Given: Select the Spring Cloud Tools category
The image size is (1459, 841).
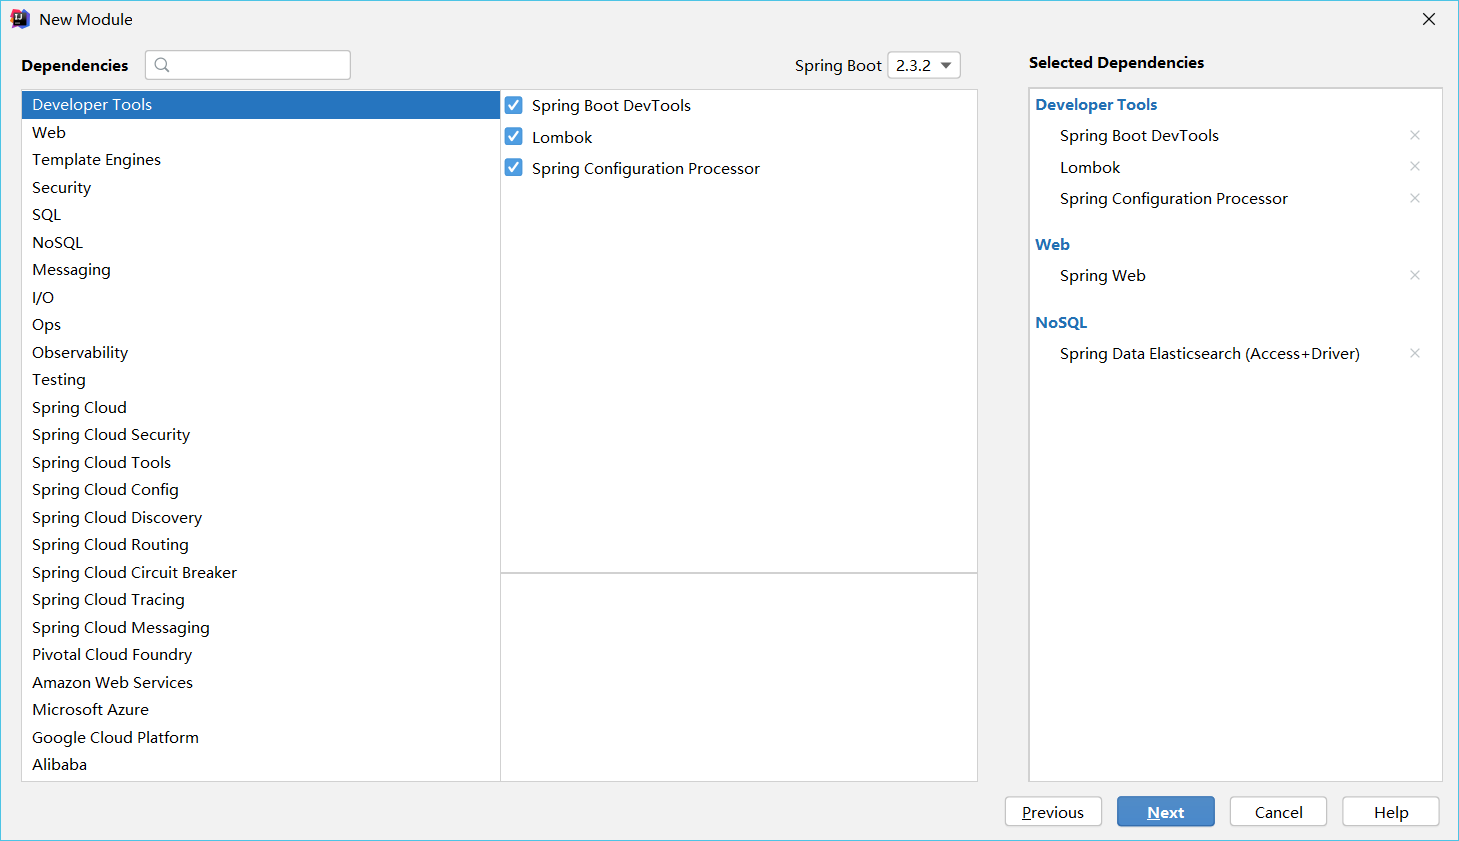Looking at the screenshot, I should [261, 462].
